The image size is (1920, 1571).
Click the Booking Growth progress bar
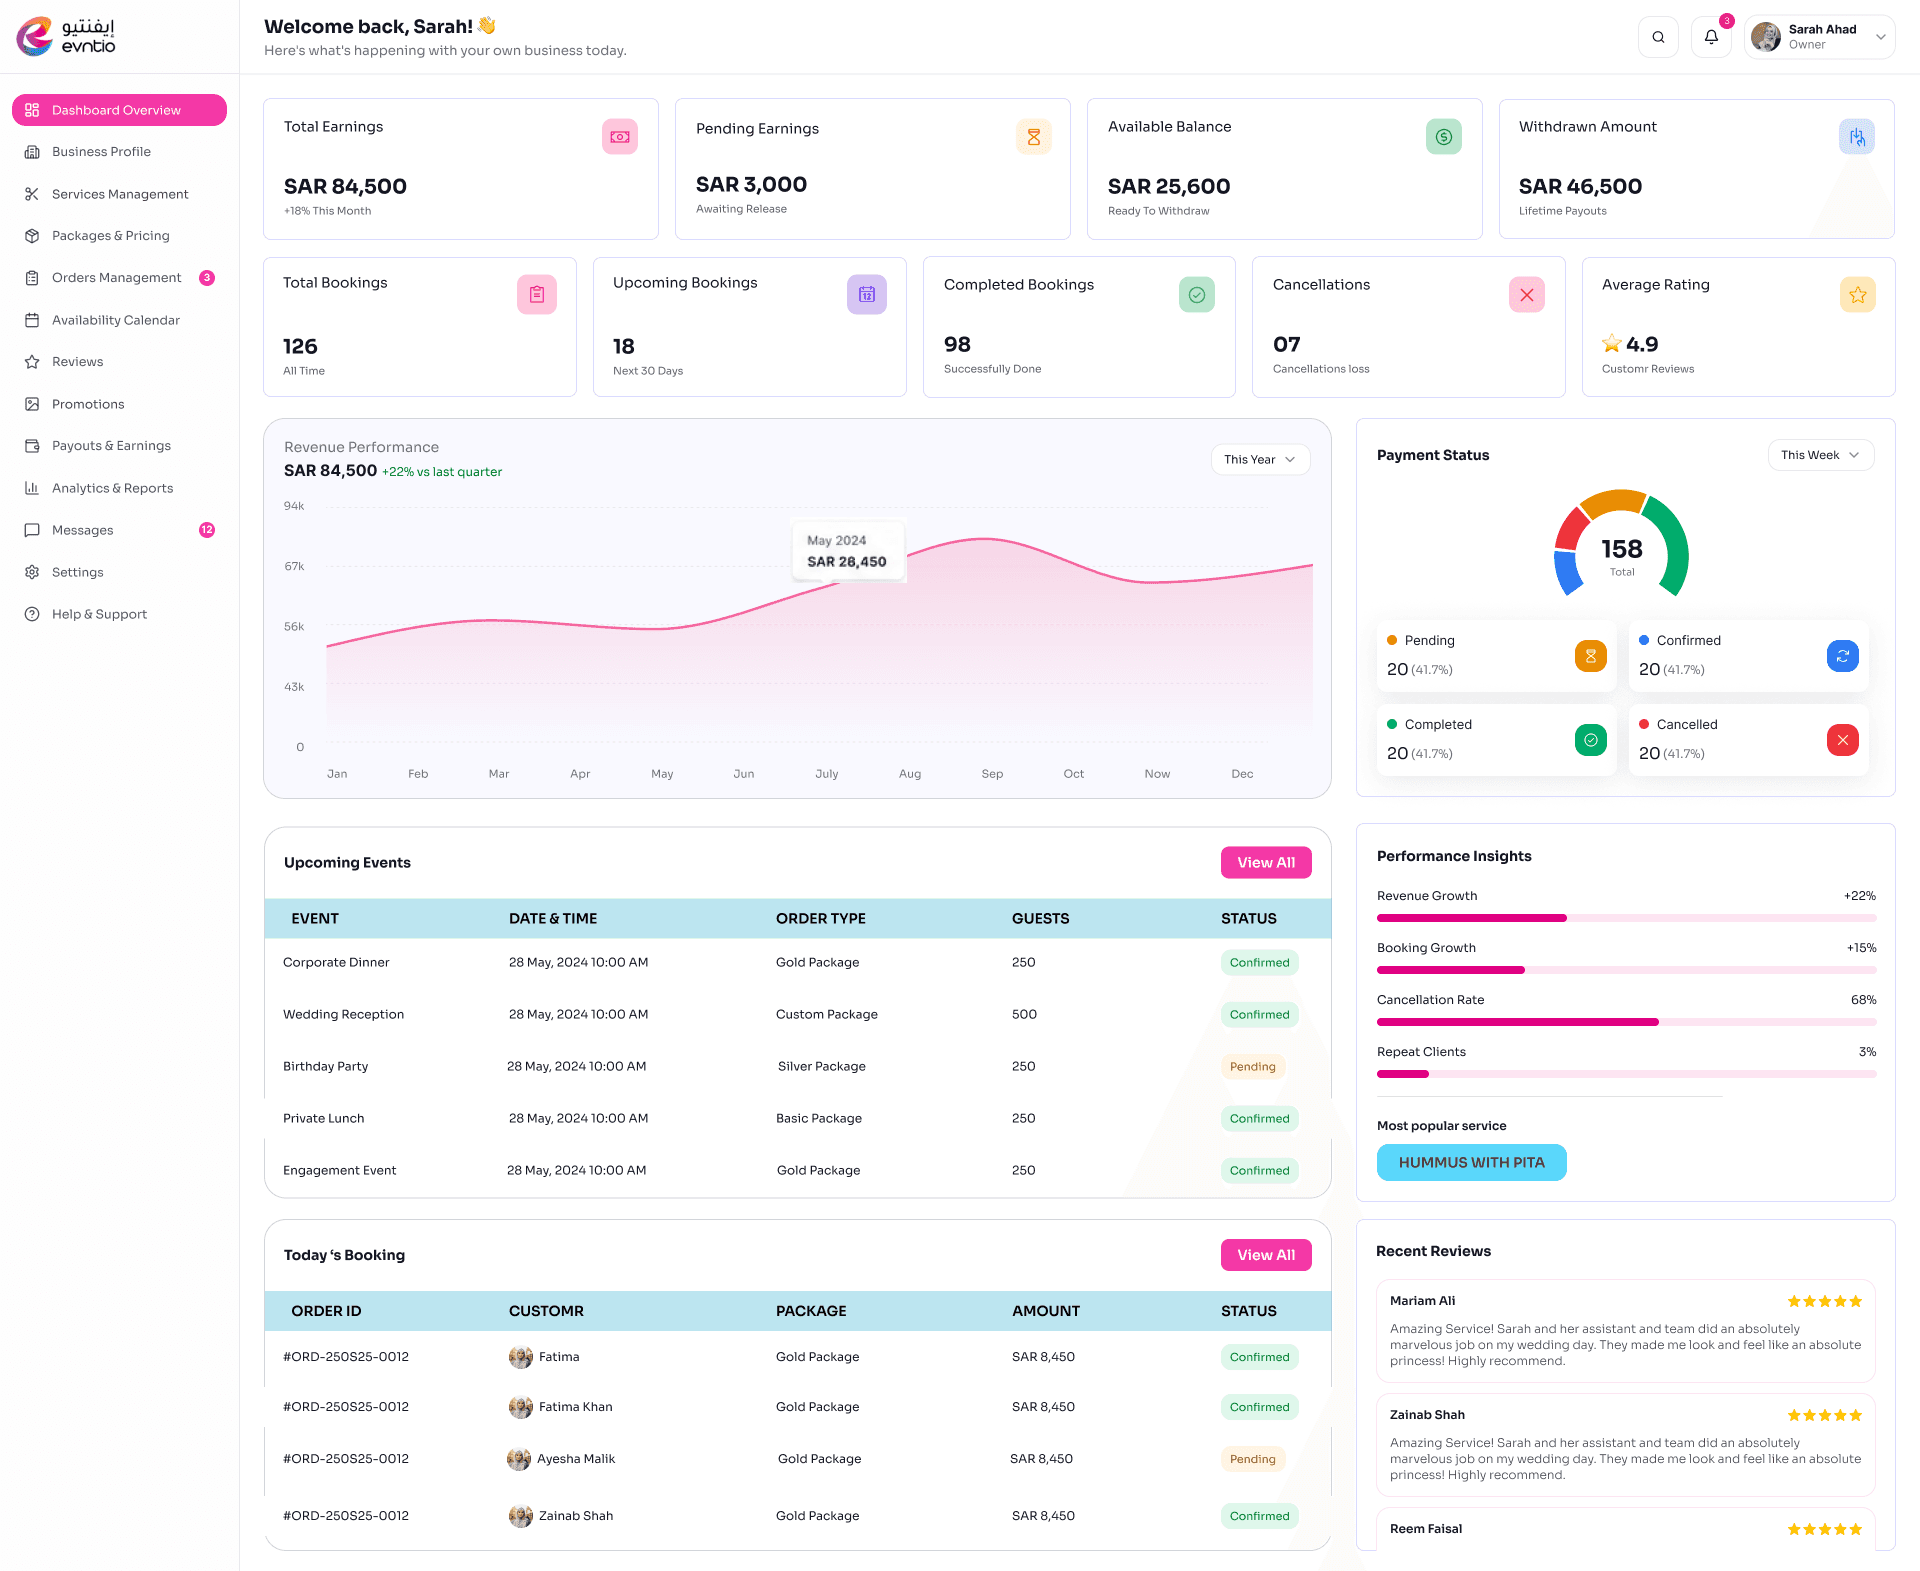pos(1626,970)
